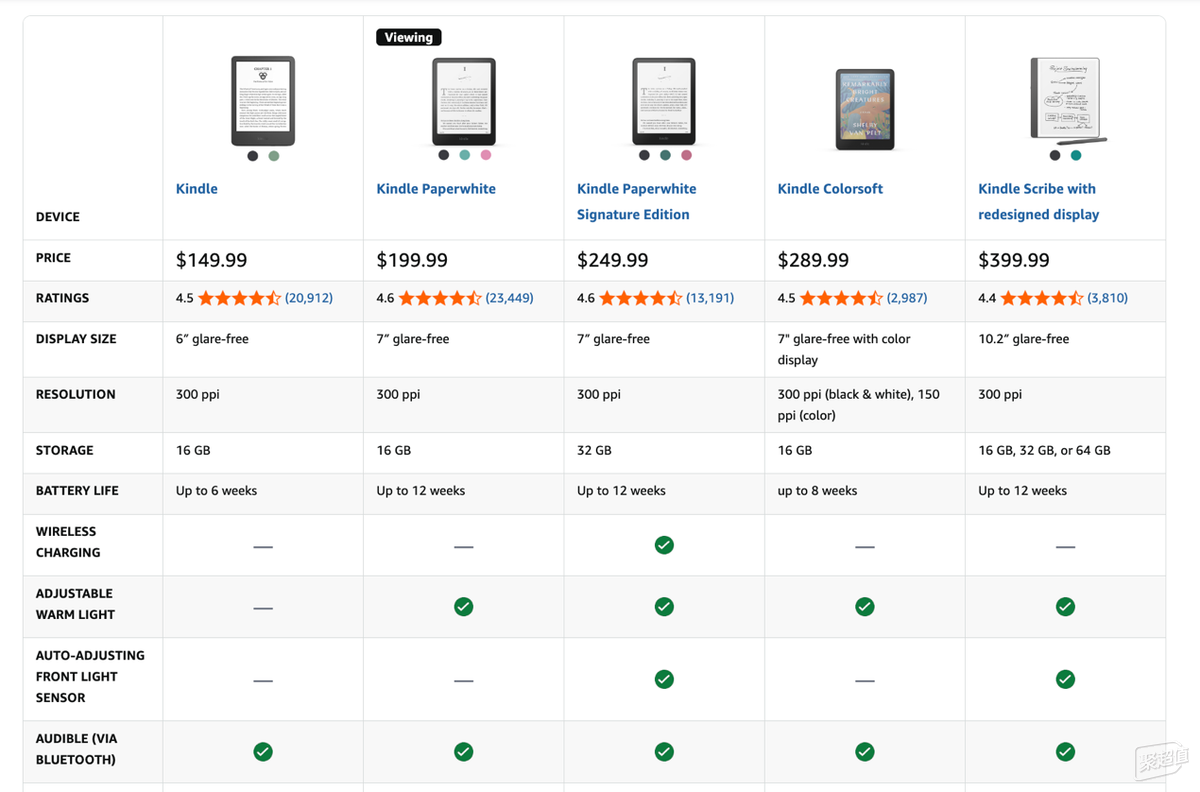Image resolution: width=1200 pixels, height=792 pixels.
Task: Click Signature Edition star rating icons
Action: pyautogui.click(x=641, y=298)
